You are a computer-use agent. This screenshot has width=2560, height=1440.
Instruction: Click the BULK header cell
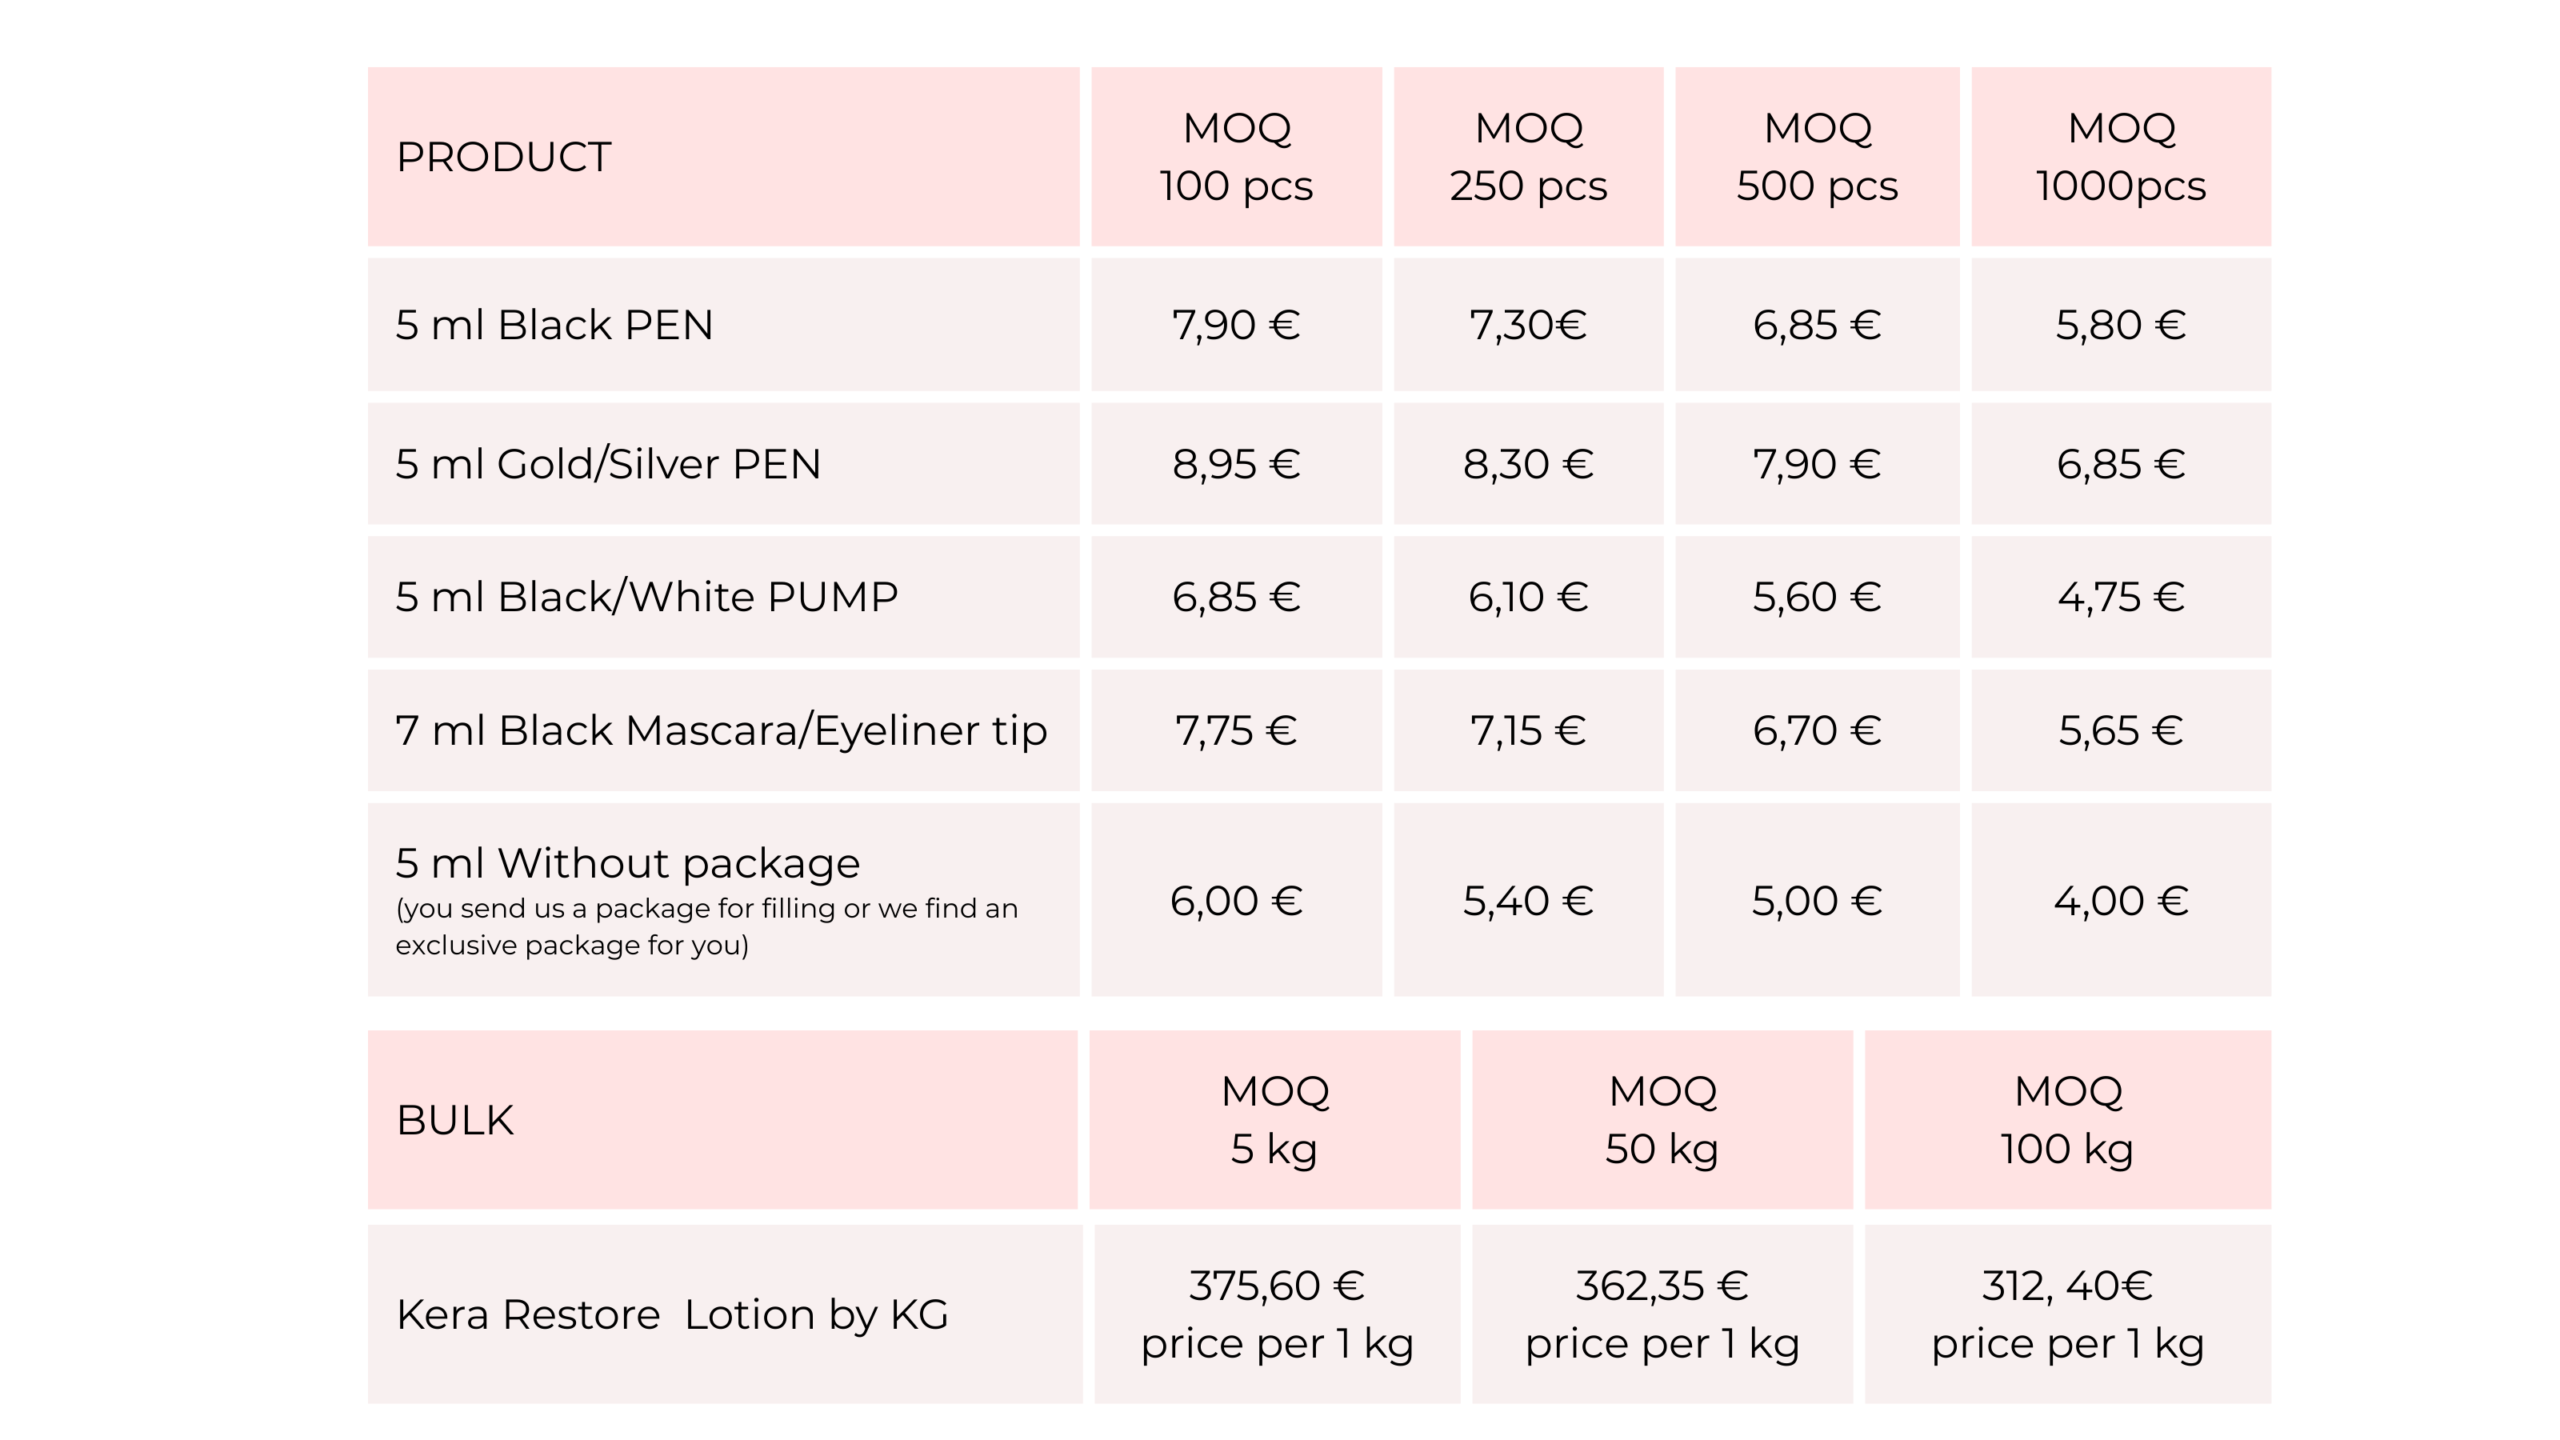455,1120
